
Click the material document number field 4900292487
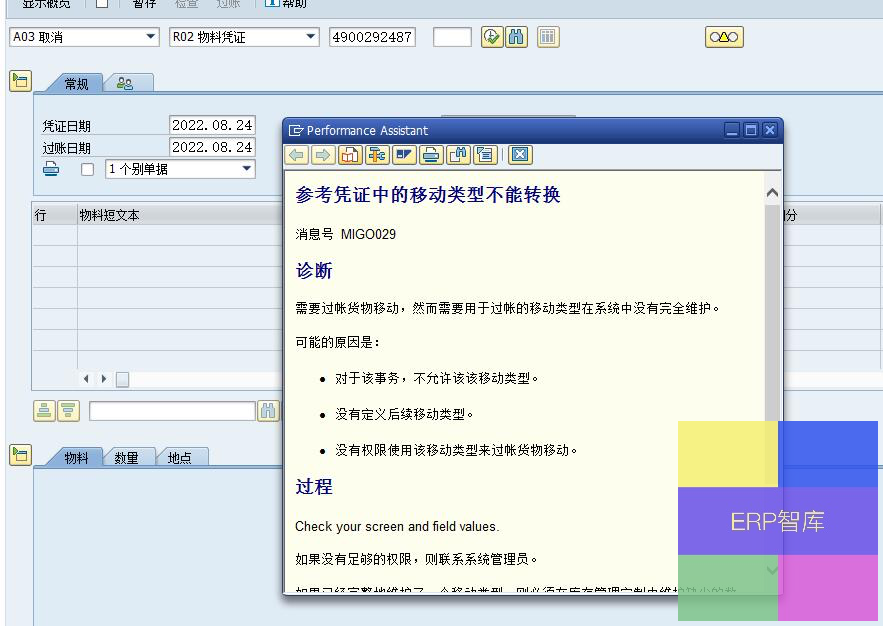[372, 37]
